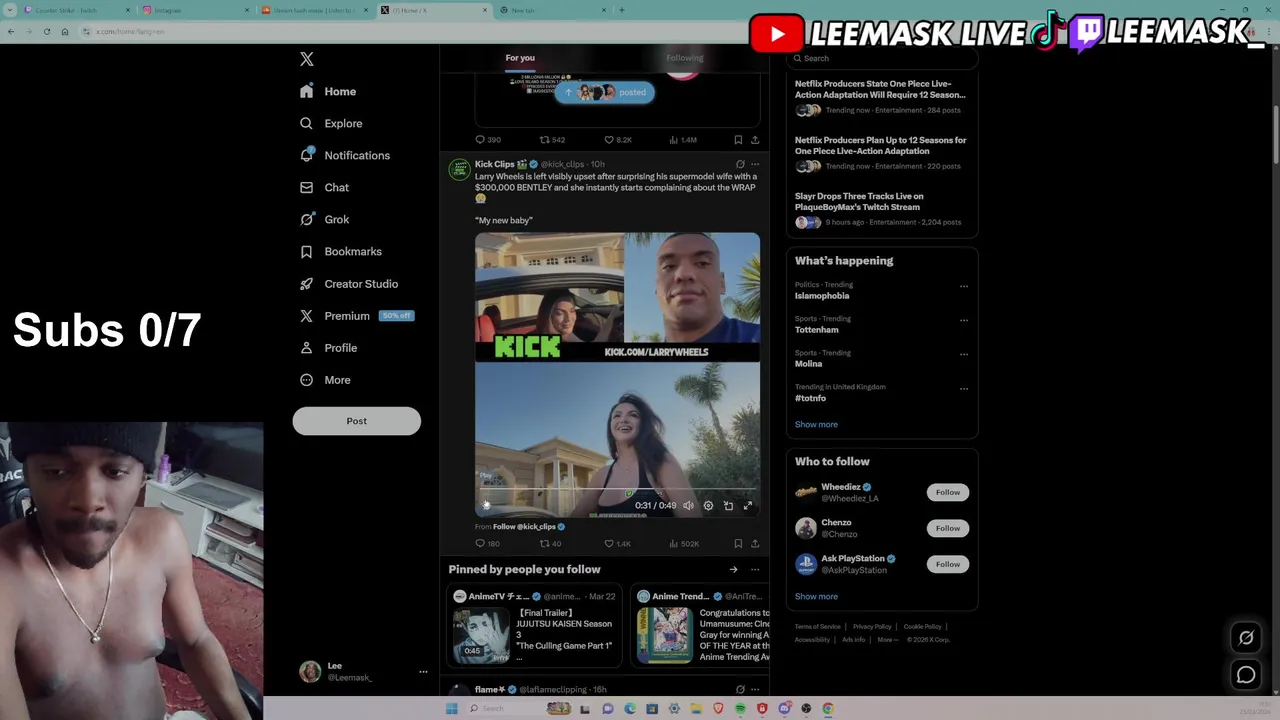Follow Chenzo
The height and width of the screenshot is (720, 1280).
coord(948,528)
